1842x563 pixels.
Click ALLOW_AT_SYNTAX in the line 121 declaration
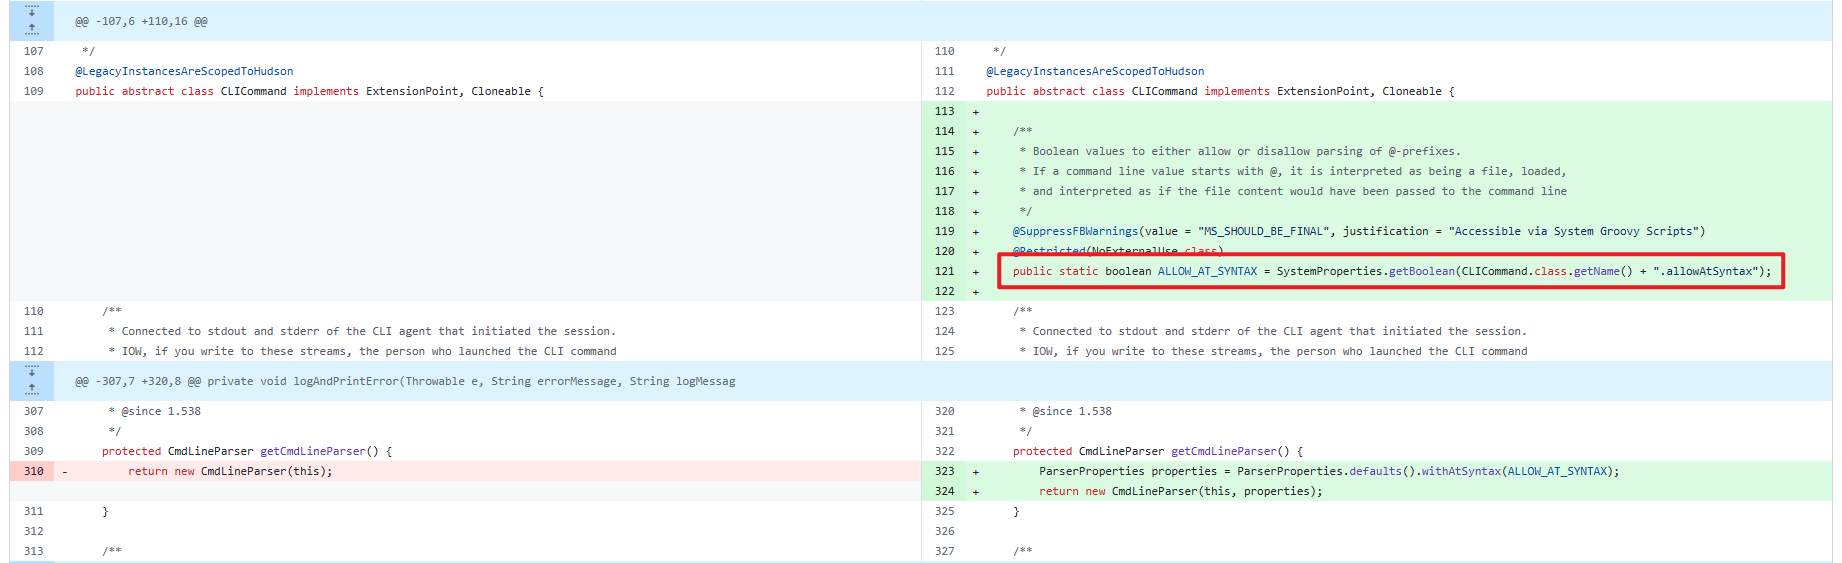pyautogui.click(x=1207, y=271)
